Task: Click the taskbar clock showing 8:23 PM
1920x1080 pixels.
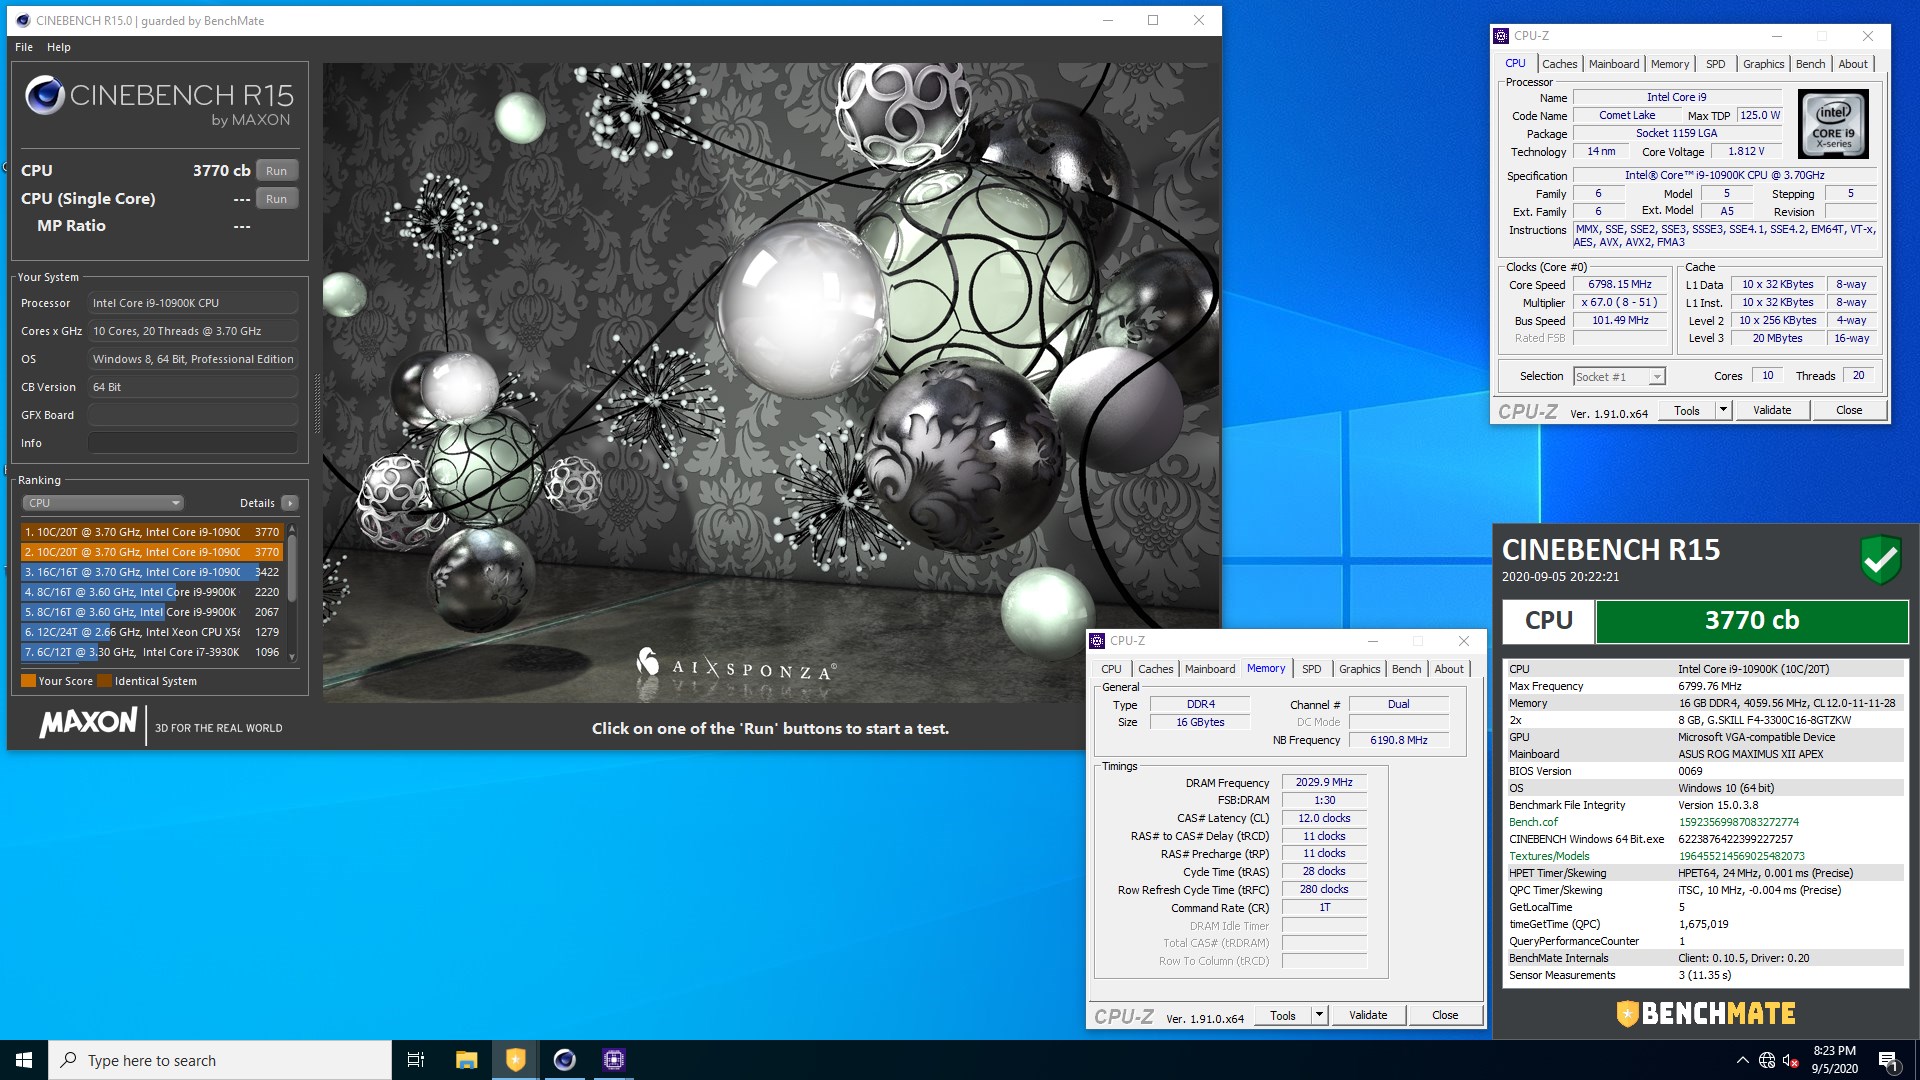Action: (1834, 1060)
